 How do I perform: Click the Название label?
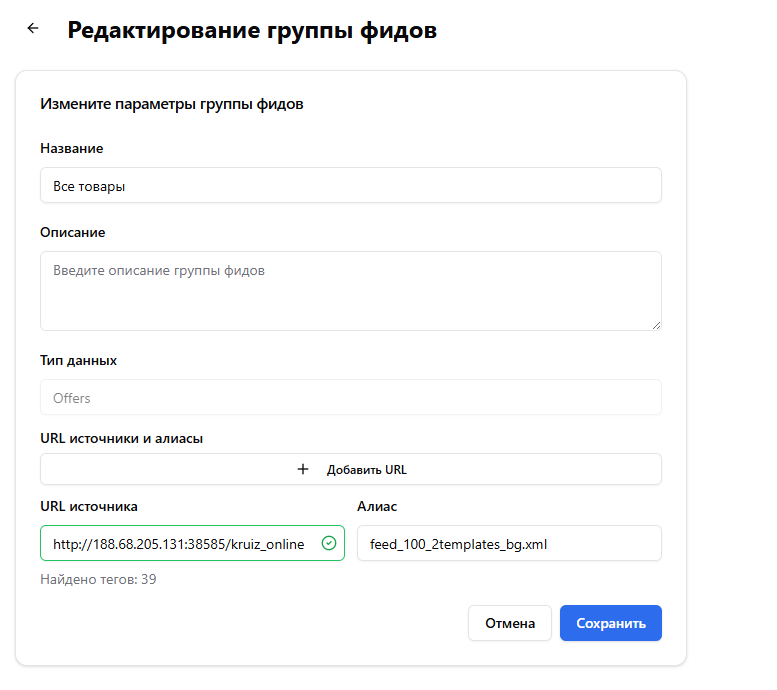pyautogui.click(x=72, y=148)
